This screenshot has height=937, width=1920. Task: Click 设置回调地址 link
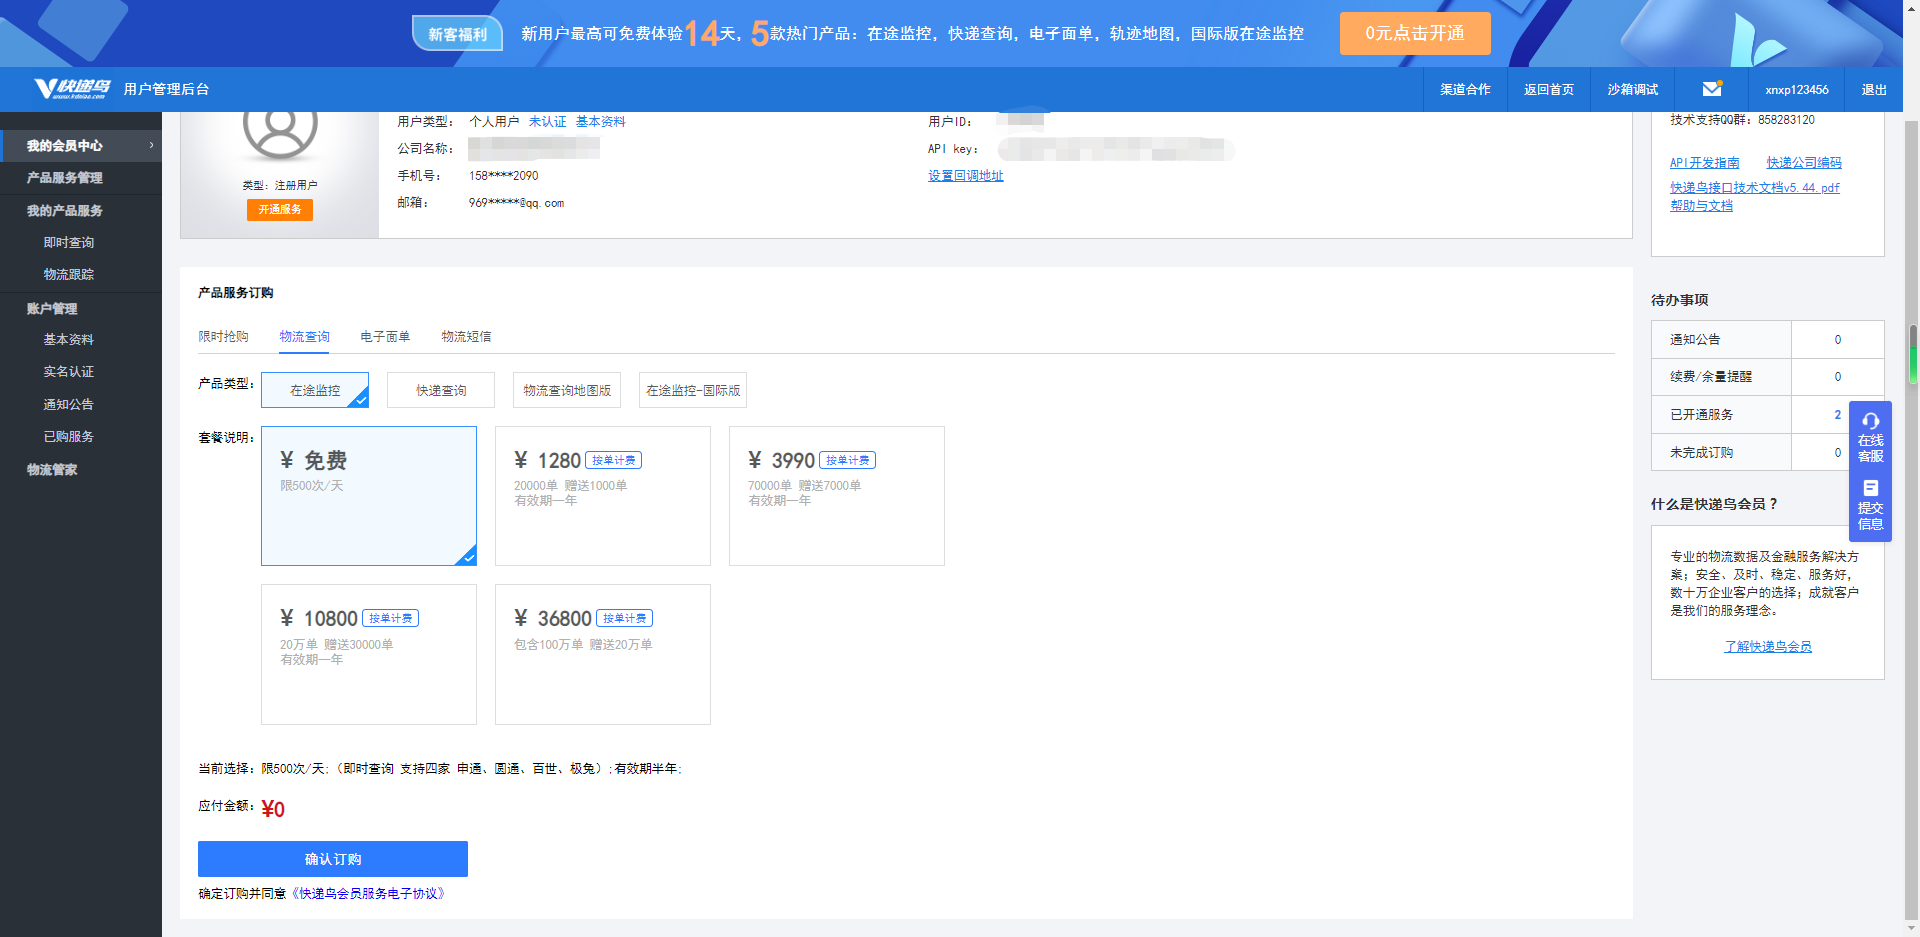pyautogui.click(x=965, y=175)
